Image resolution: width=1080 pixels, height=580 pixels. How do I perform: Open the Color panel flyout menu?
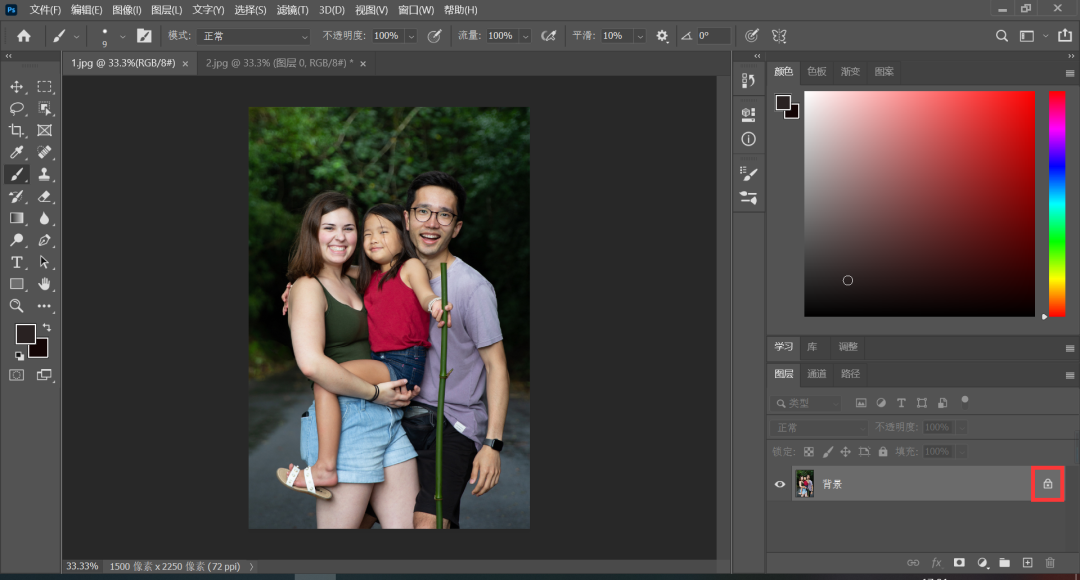[1070, 73]
